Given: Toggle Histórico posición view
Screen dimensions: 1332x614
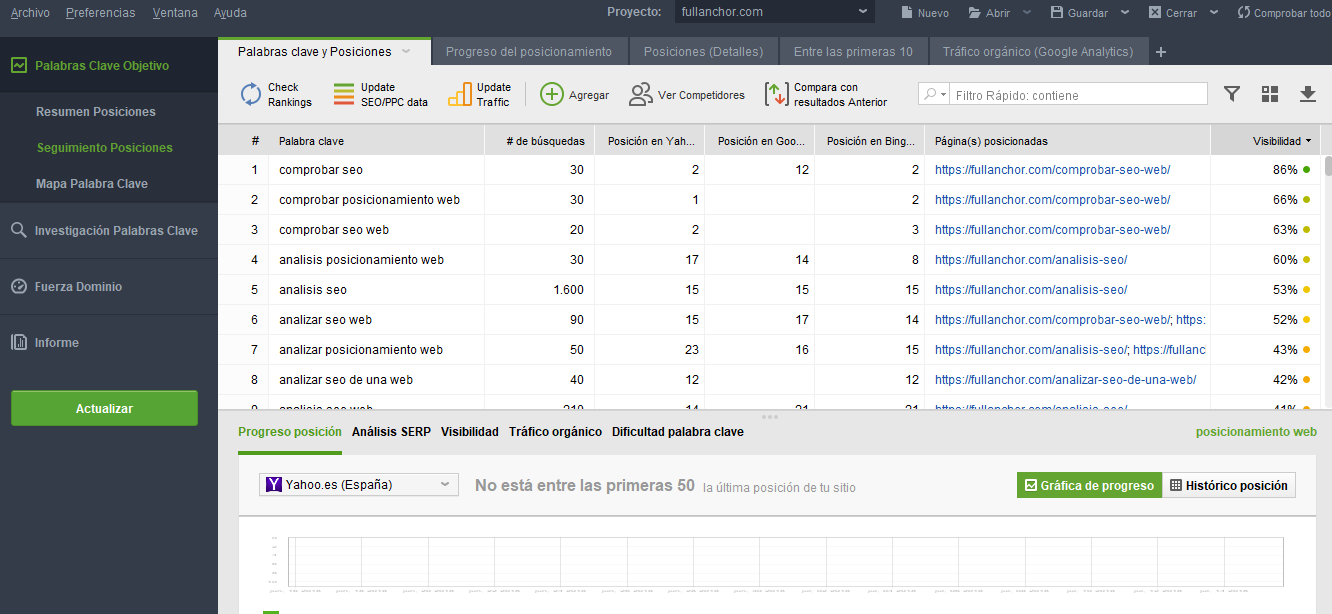Looking at the screenshot, I should point(1229,485).
